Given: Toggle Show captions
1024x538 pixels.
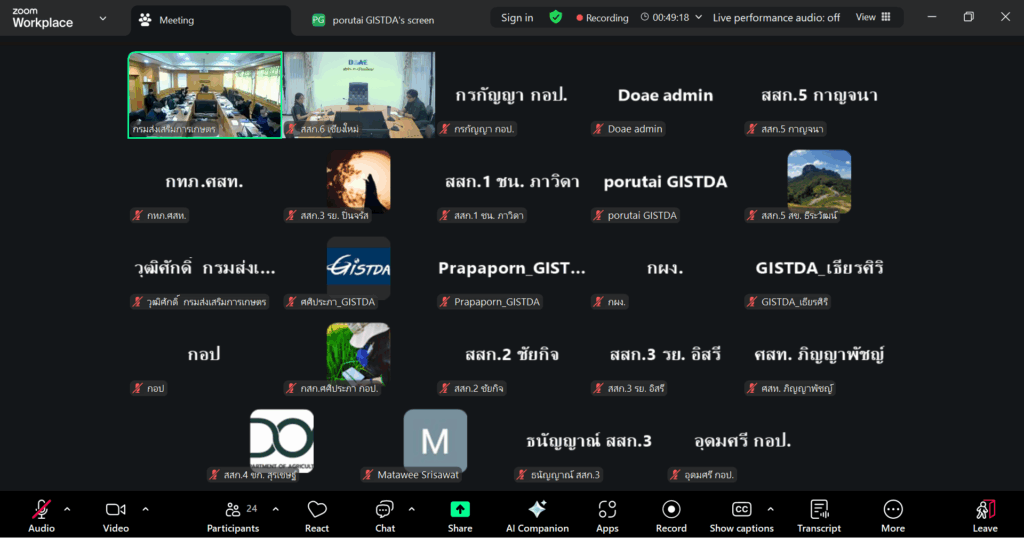Looking at the screenshot, I should tap(741, 515).
